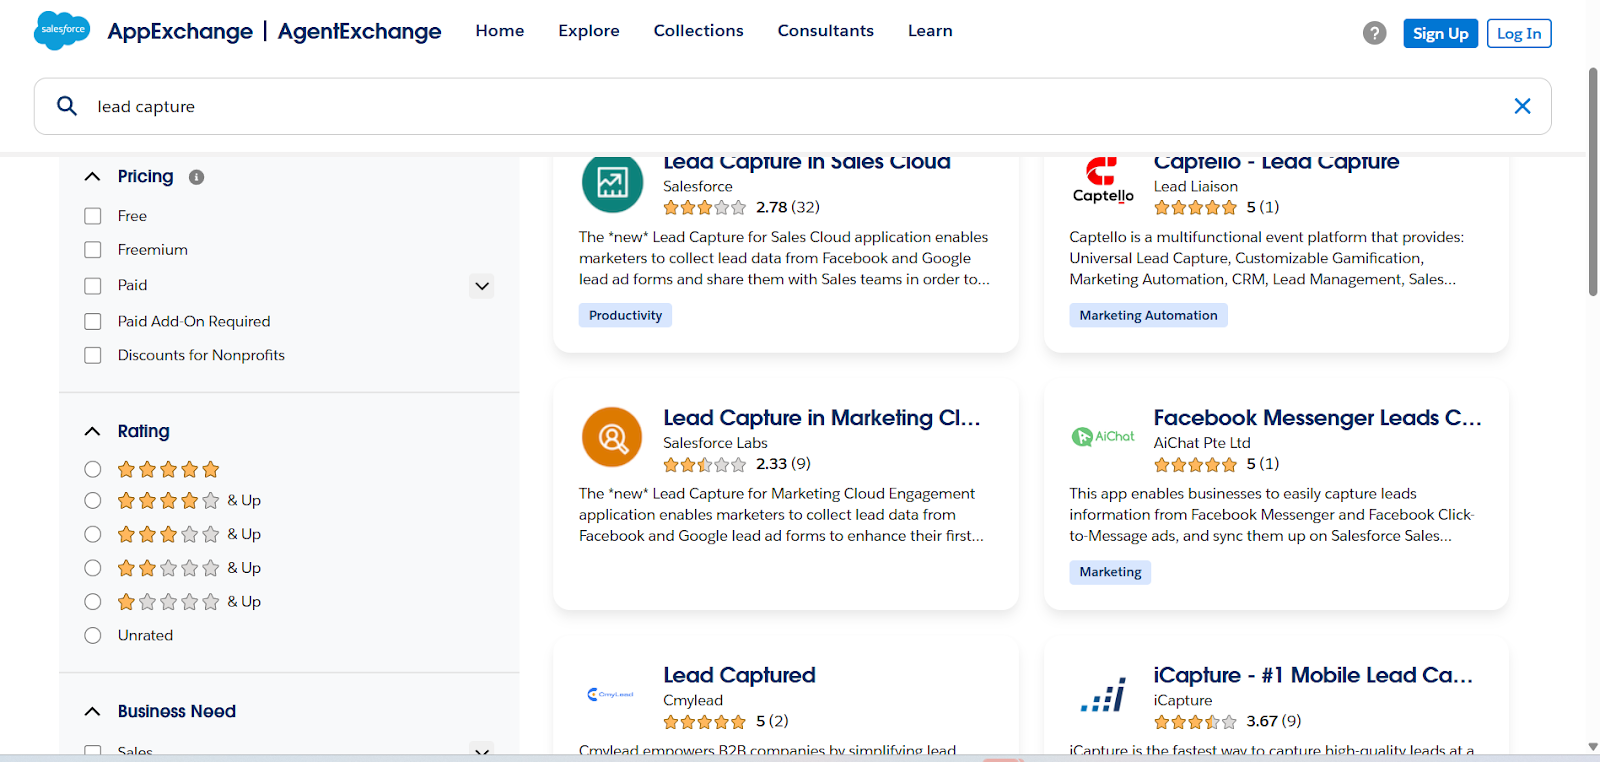This screenshot has height=762, width=1600.
Task: Click the Salesforce cloud logo
Action: tap(62, 31)
